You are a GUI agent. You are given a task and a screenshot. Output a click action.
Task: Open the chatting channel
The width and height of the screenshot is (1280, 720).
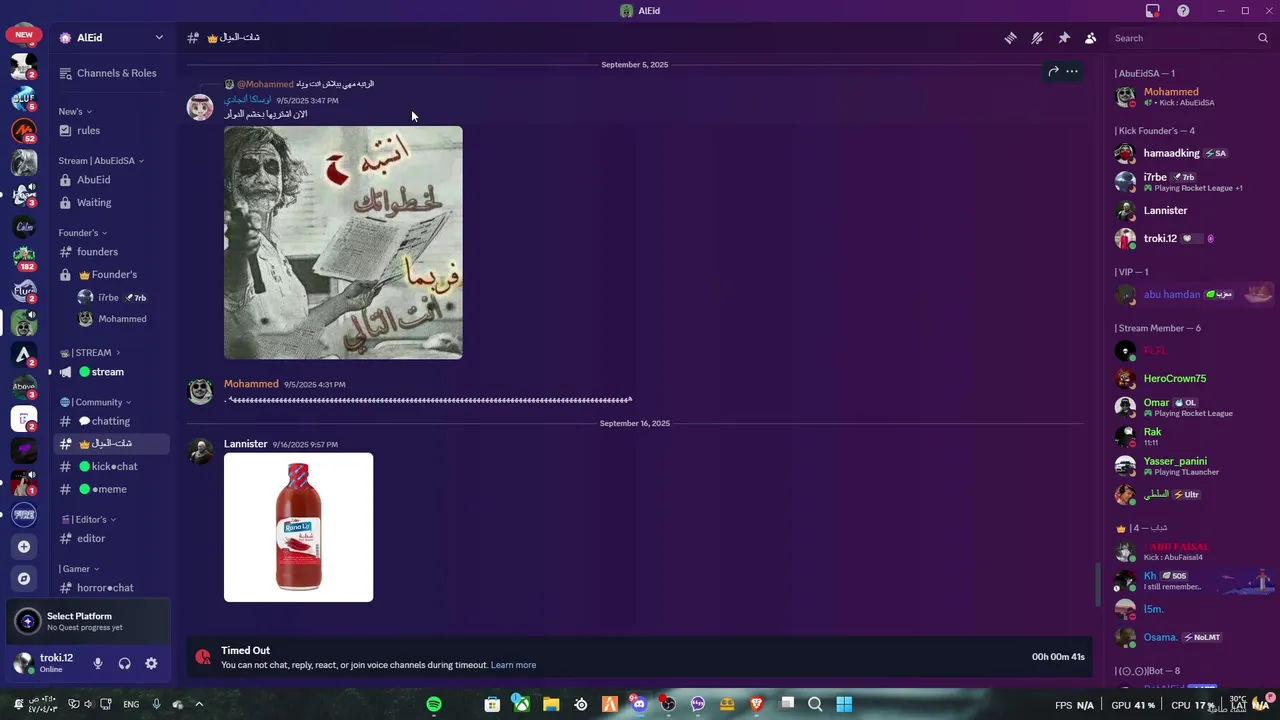[x=111, y=421]
